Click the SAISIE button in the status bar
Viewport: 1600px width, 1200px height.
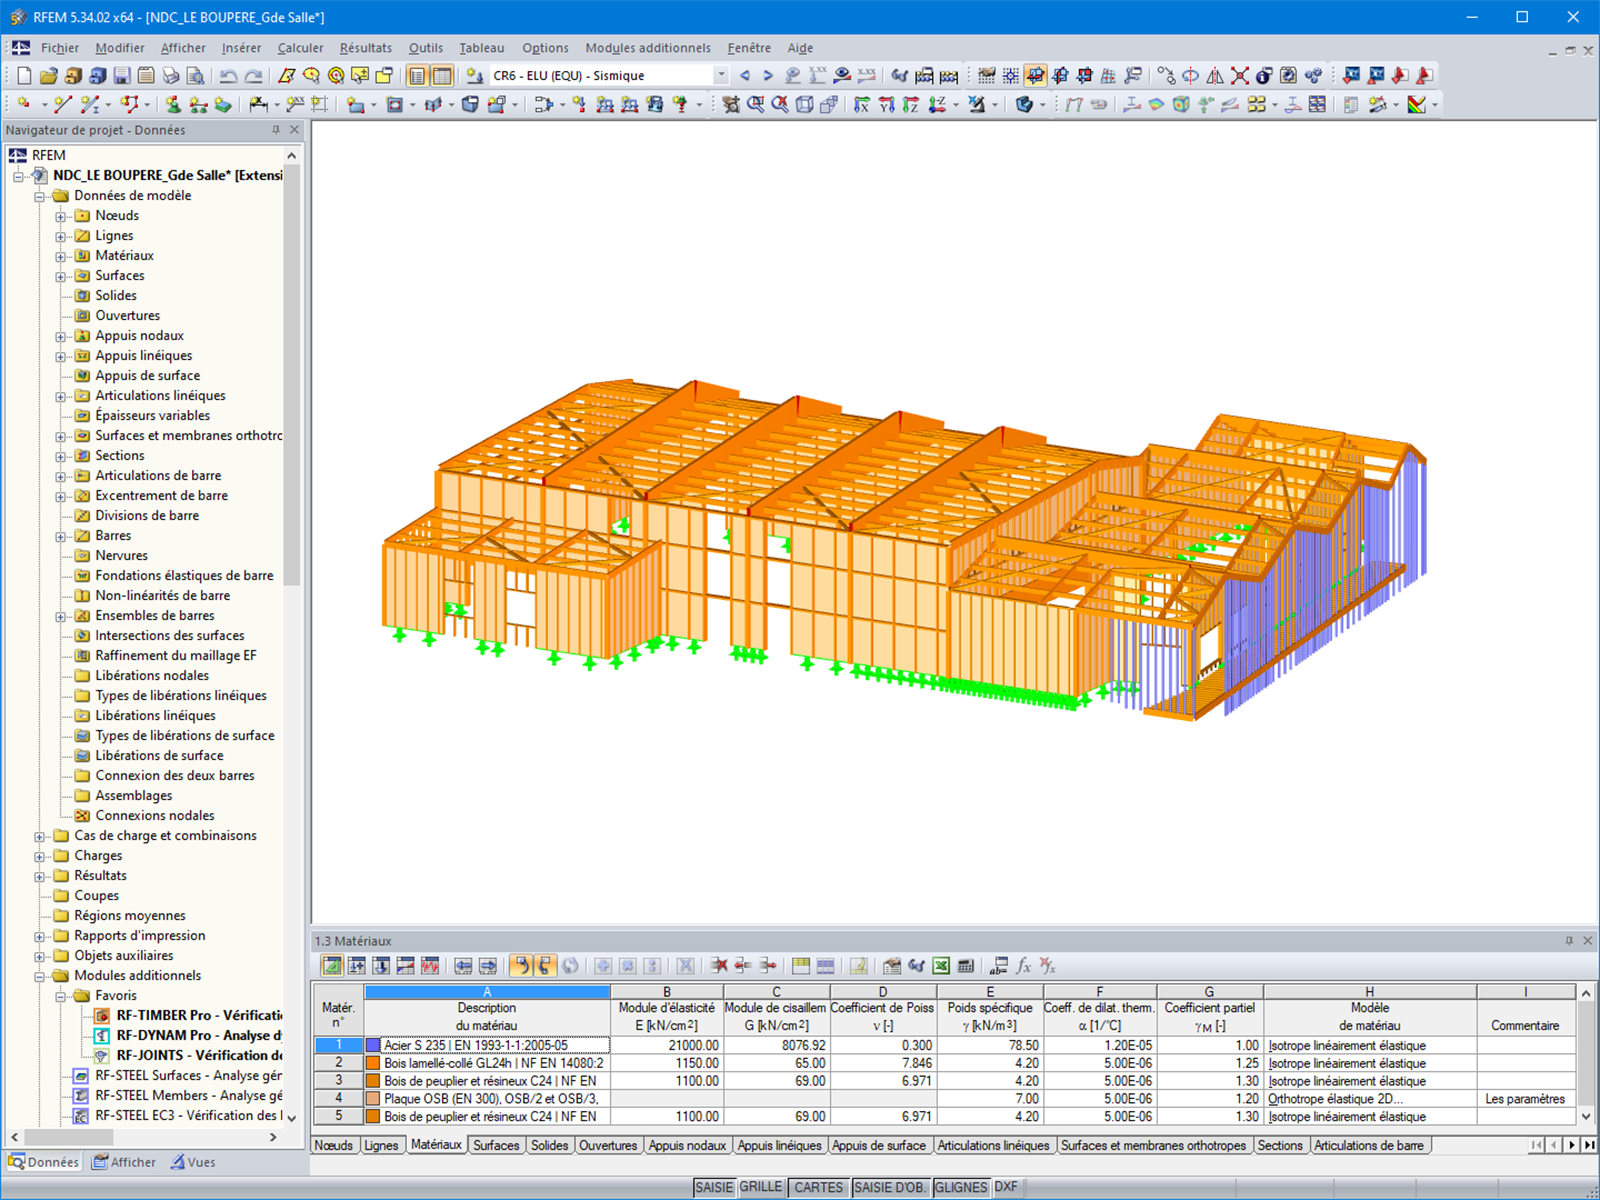tap(713, 1187)
